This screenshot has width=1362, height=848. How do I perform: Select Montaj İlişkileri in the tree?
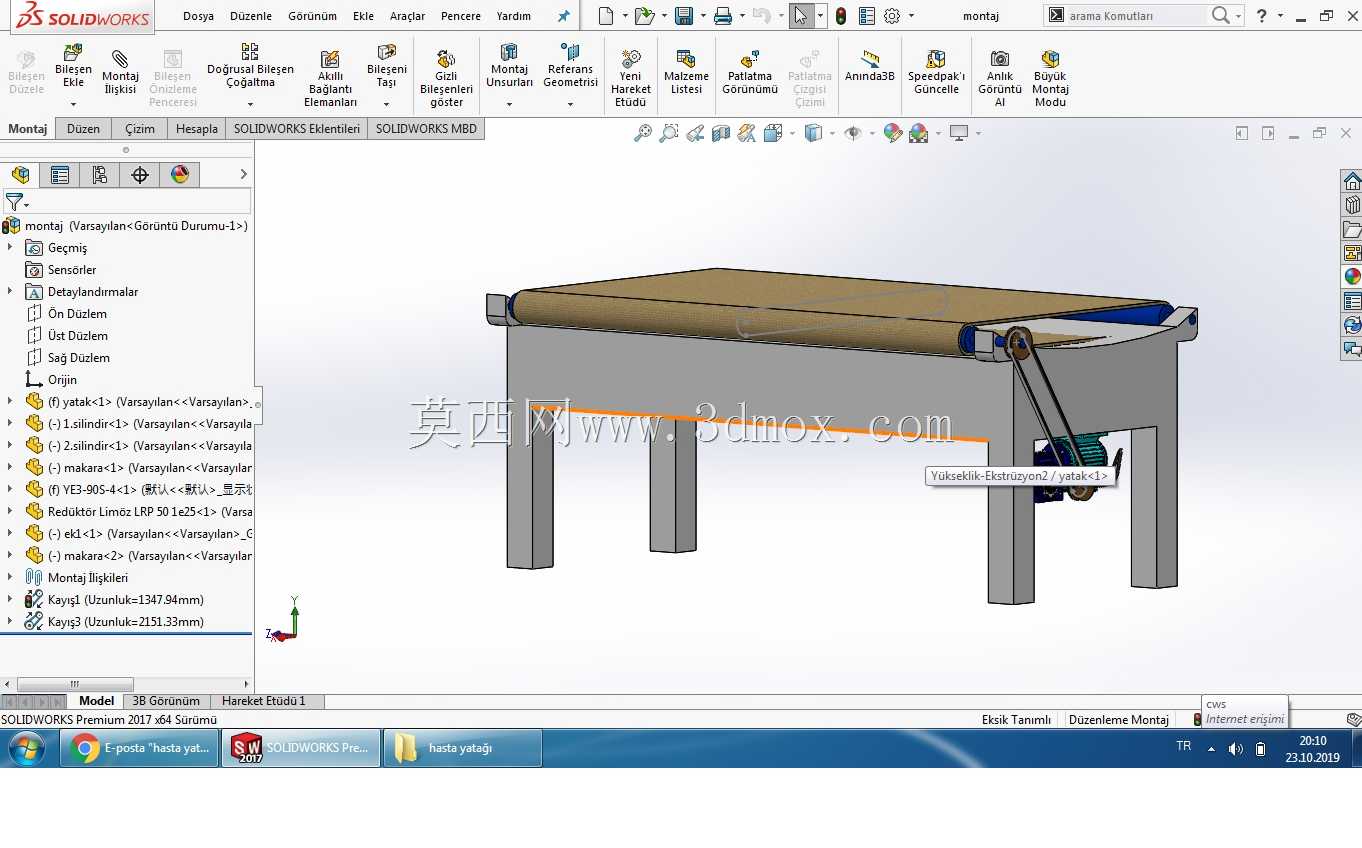[88, 577]
